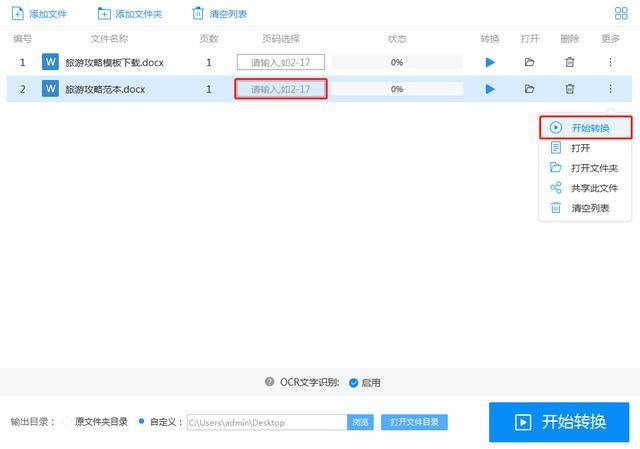Click the Word icon of 旅游攻略范本.docx
The width and height of the screenshot is (640, 449).
(50, 89)
